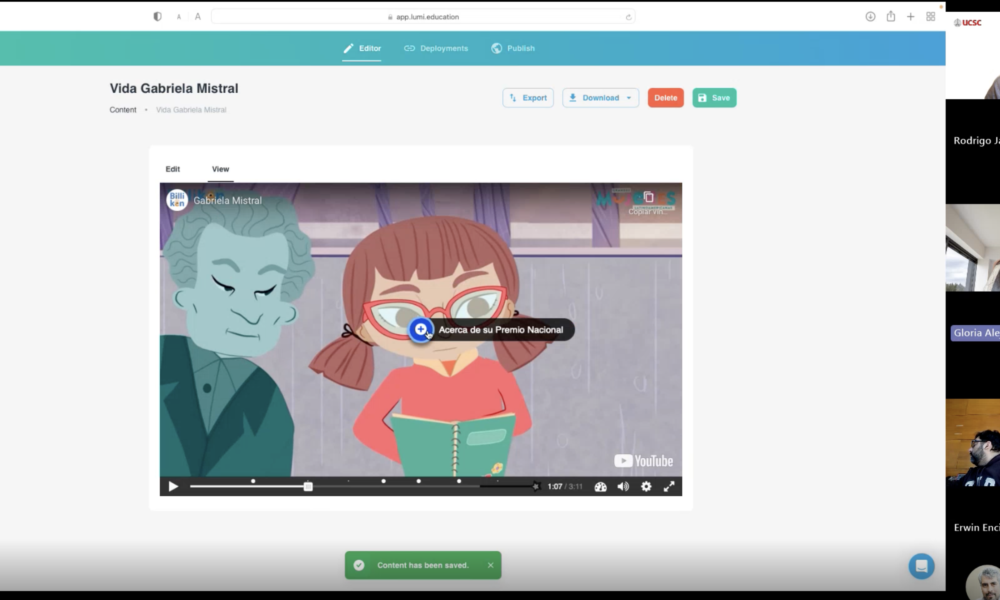
Task: Click the Billiken channel avatar
Action: tap(177, 200)
